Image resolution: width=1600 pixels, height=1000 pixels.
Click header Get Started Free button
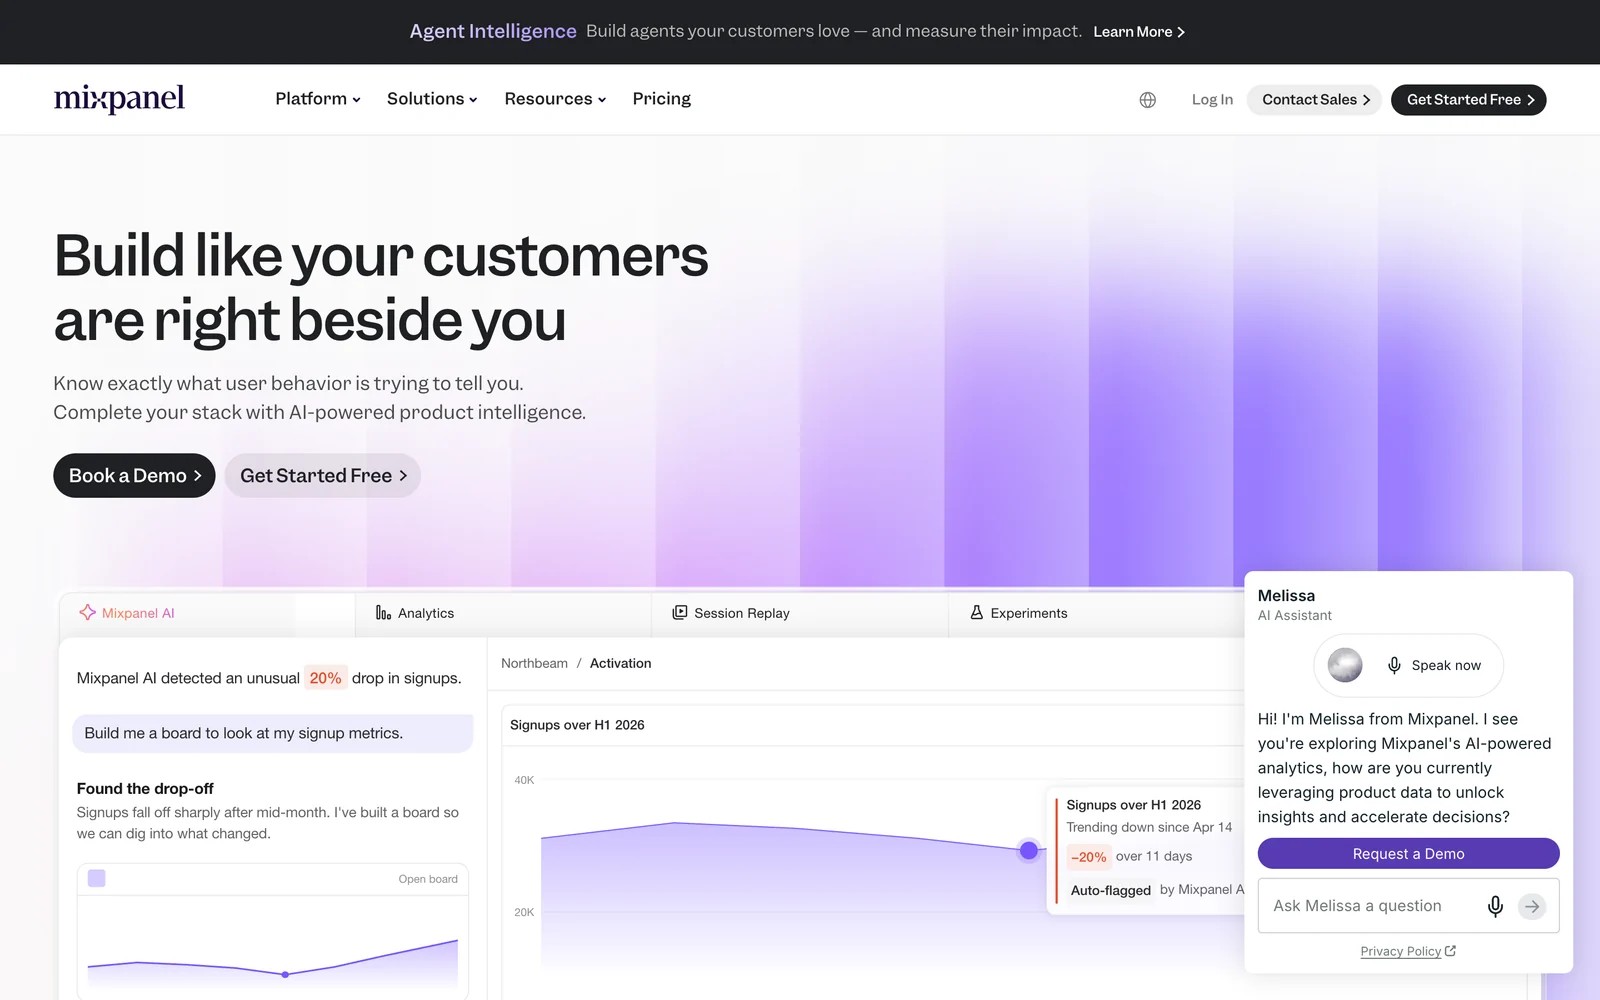click(1469, 100)
